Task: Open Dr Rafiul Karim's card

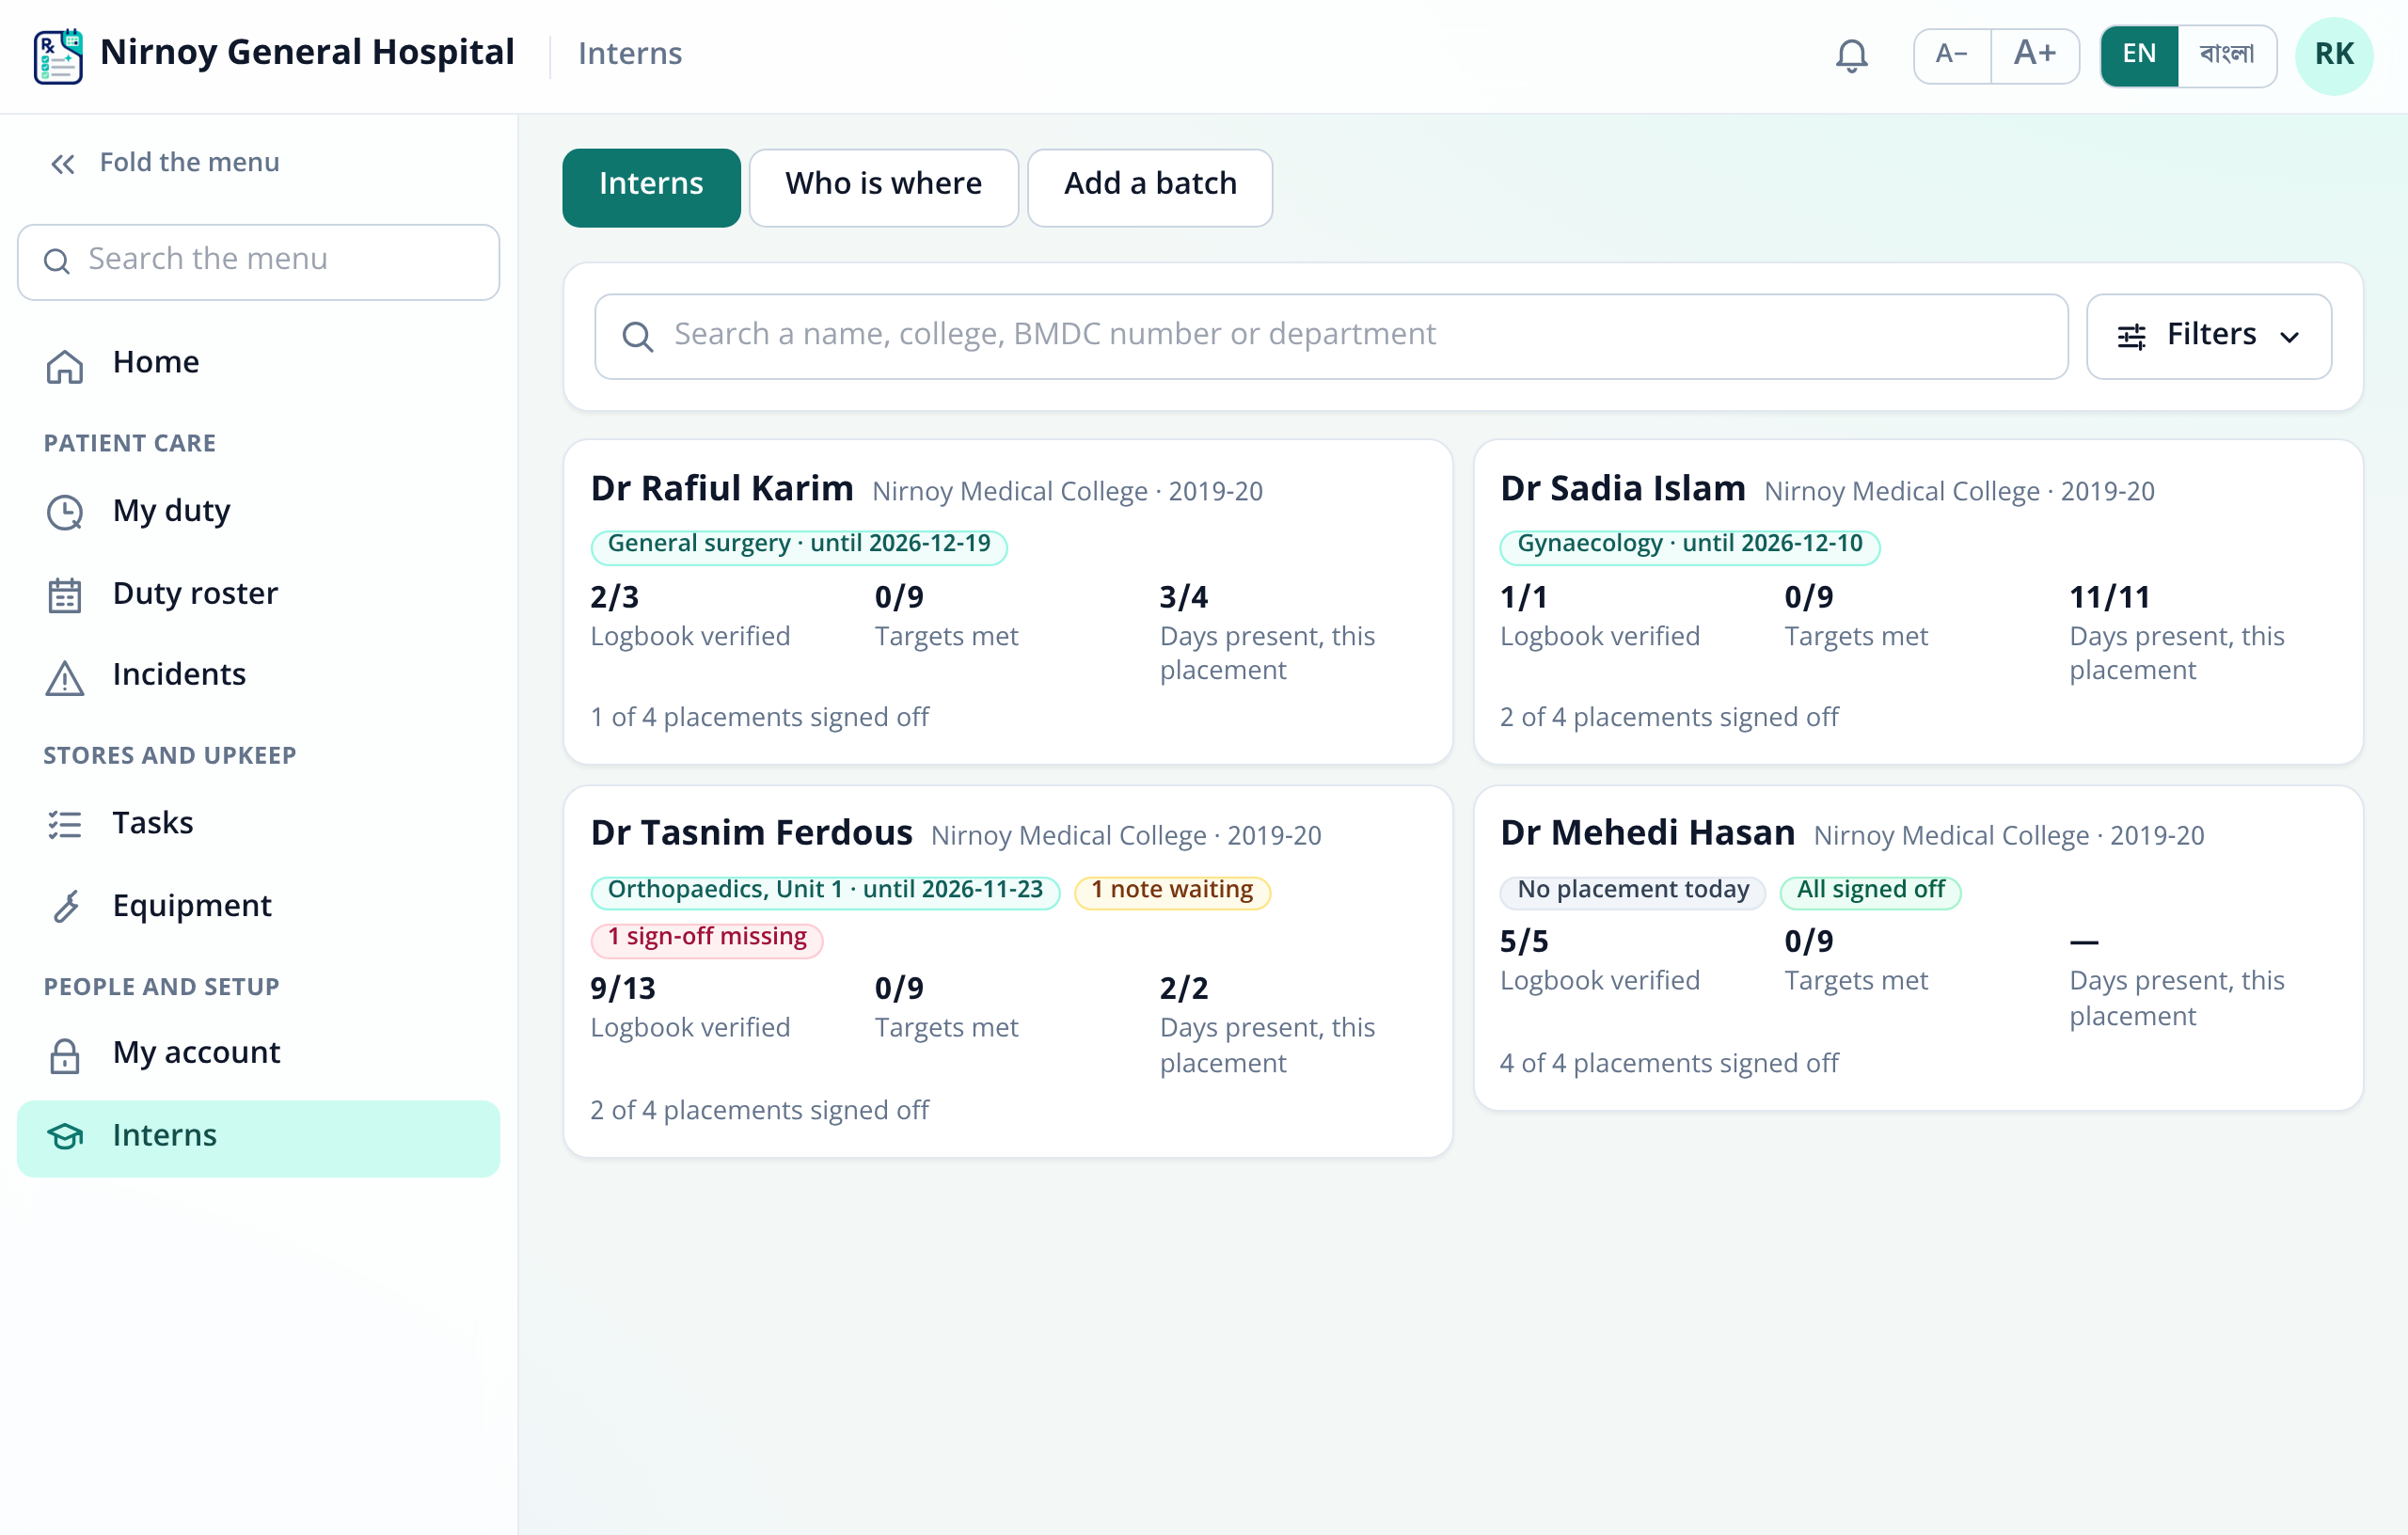Action: point(1007,601)
